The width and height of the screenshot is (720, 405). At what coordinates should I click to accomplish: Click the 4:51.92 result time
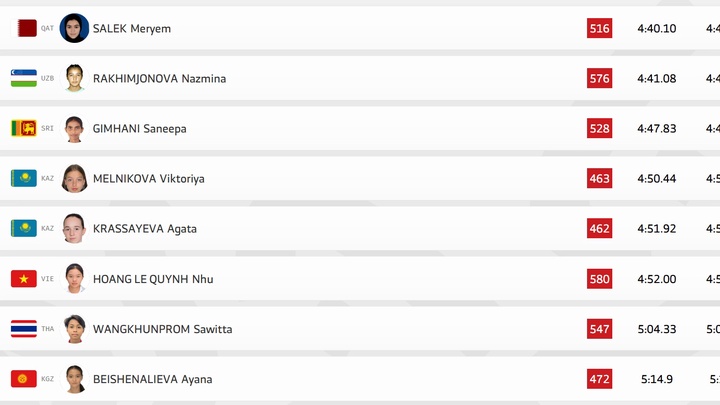pyautogui.click(x=656, y=229)
